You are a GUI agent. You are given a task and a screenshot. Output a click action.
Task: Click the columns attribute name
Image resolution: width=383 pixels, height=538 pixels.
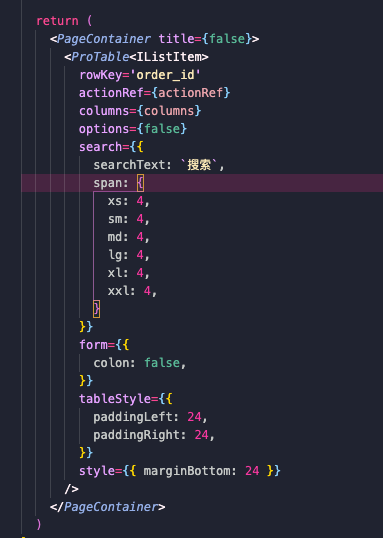click(x=104, y=111)
